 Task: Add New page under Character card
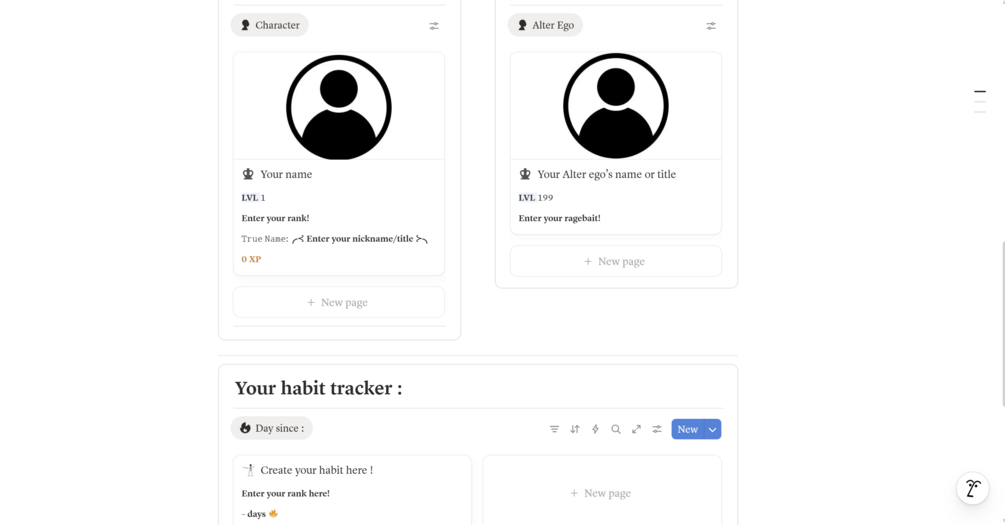coord(338,302)
